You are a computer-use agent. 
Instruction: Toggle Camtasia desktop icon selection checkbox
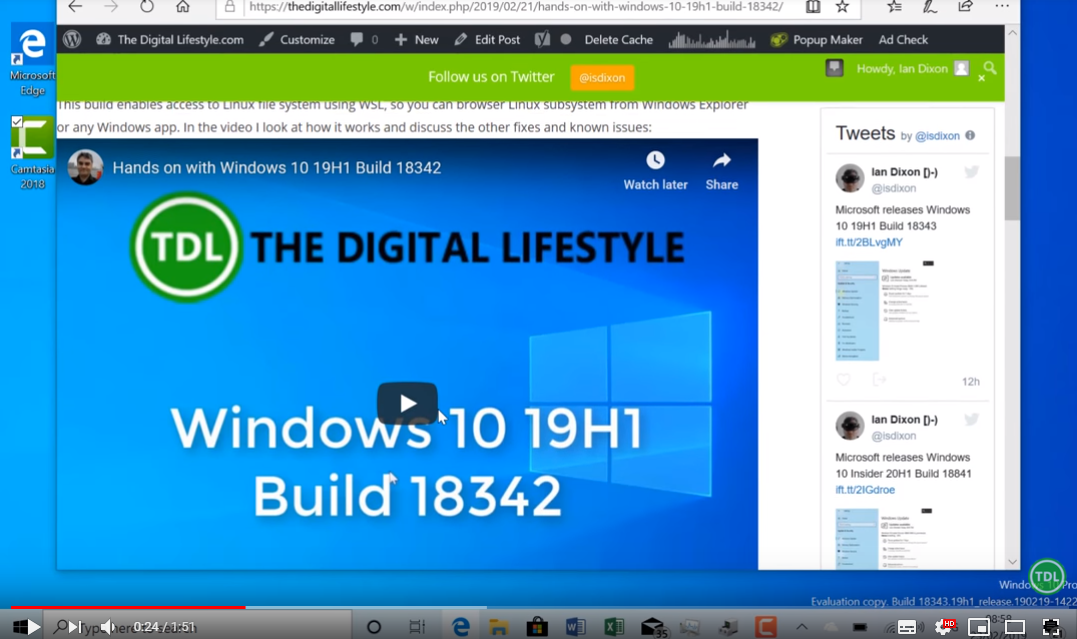(17, 122)
